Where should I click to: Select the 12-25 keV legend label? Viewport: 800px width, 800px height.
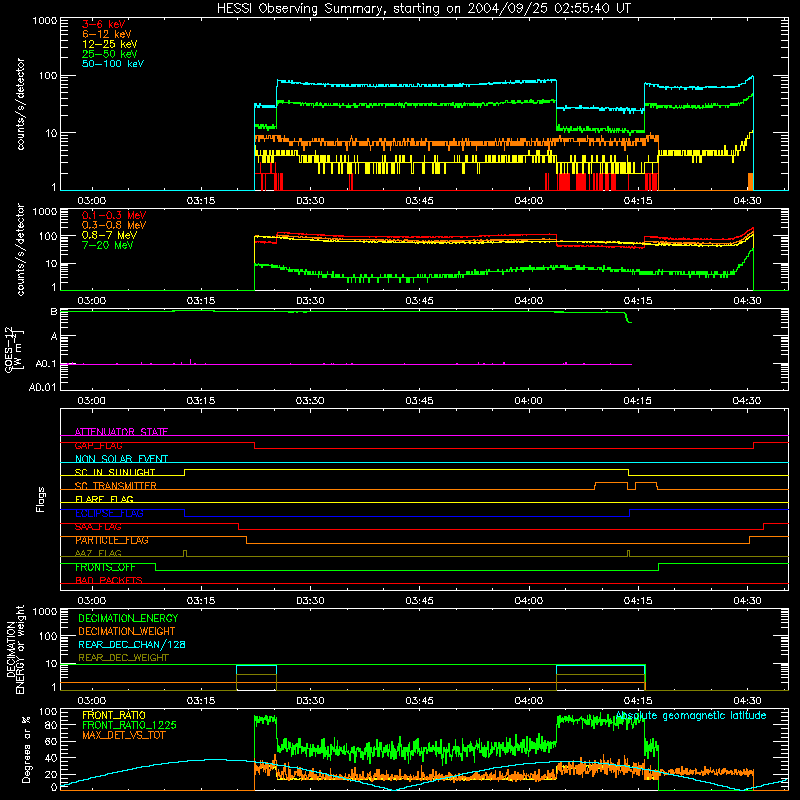[x=110, y=44]
